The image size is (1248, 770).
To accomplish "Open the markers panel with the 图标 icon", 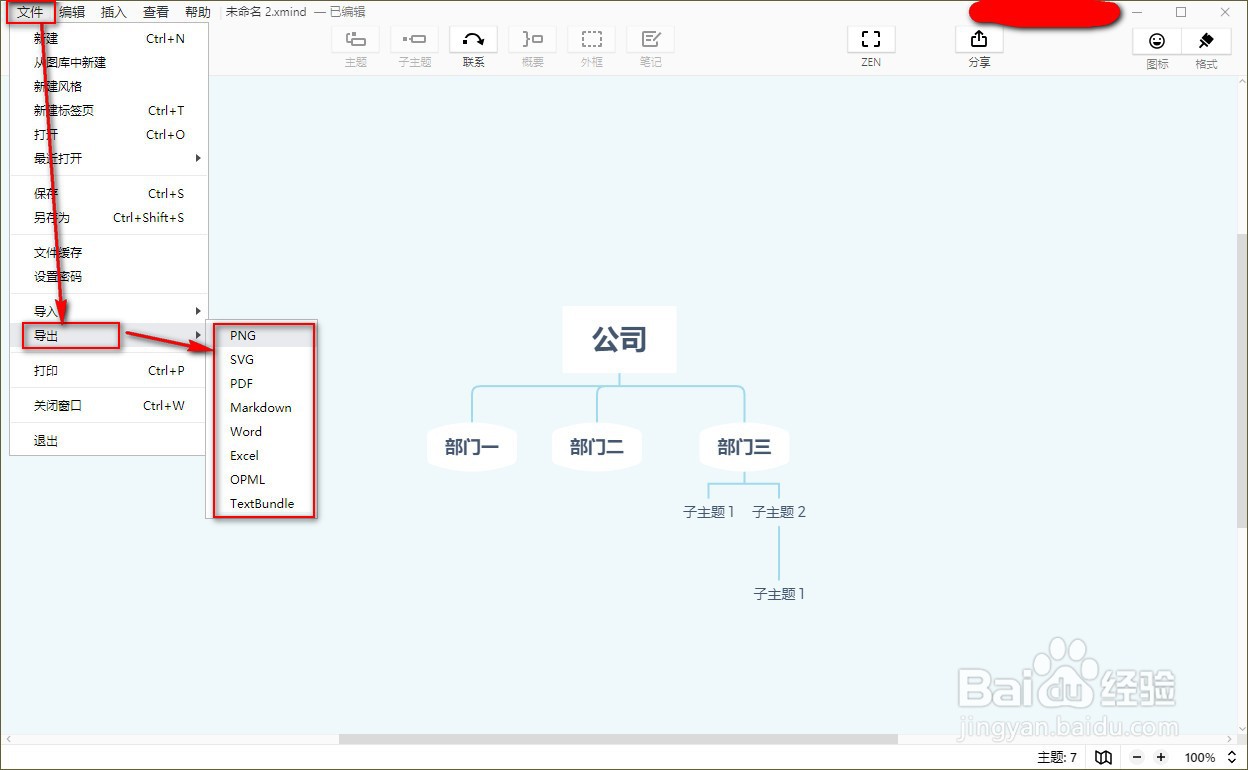I will (1156, 45).
